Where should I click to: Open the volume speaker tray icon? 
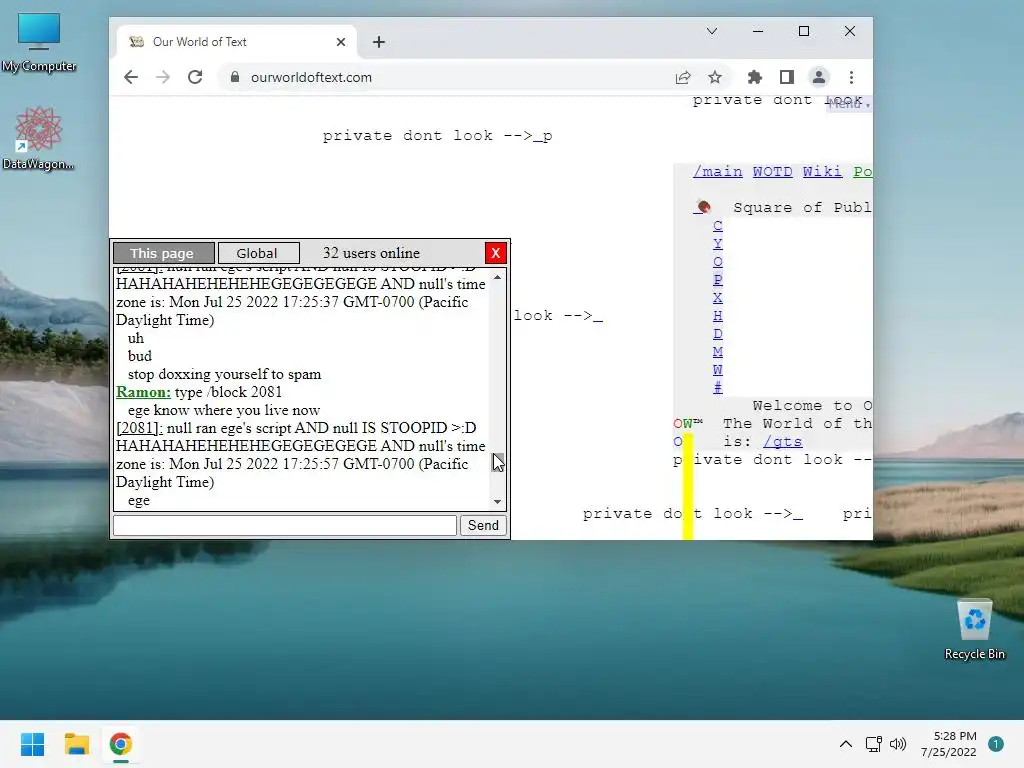pos(898,744)
